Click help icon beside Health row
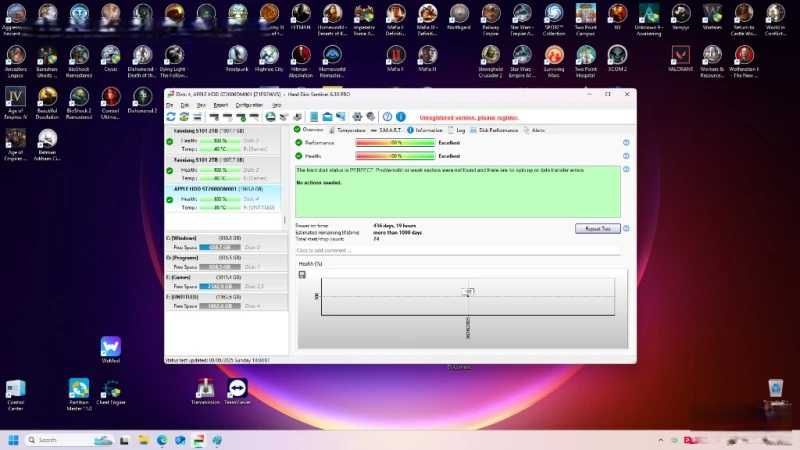 pos(626,156)
